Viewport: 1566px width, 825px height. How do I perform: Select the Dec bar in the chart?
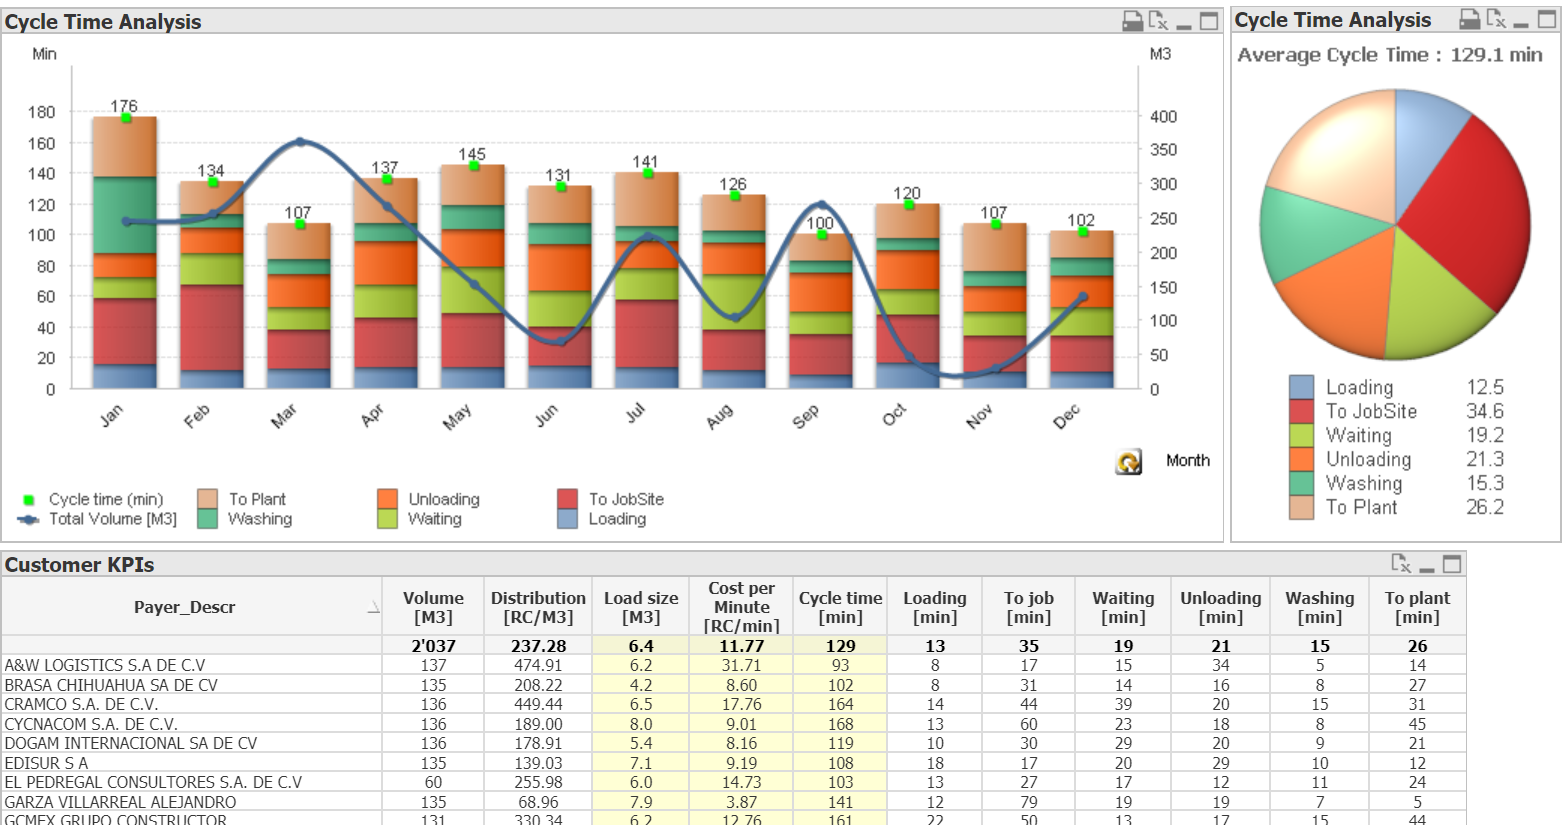point(1081,309)
